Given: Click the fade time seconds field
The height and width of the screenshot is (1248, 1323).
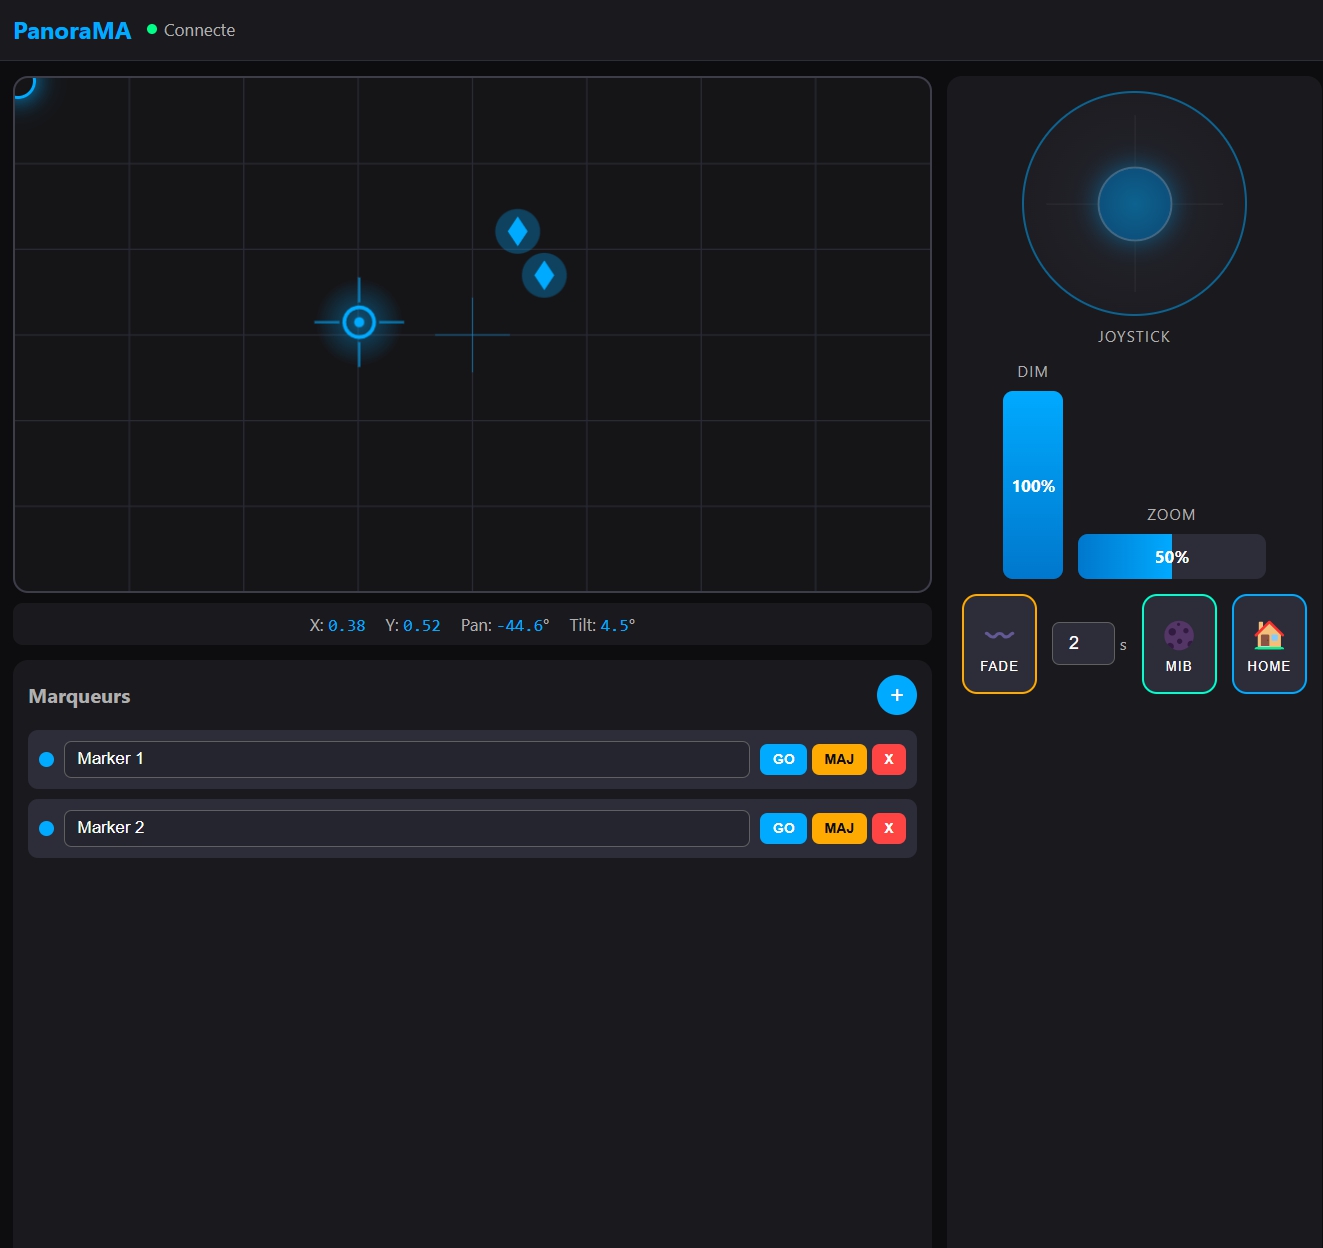Looking at the screenshot, I should point(1083,643).
